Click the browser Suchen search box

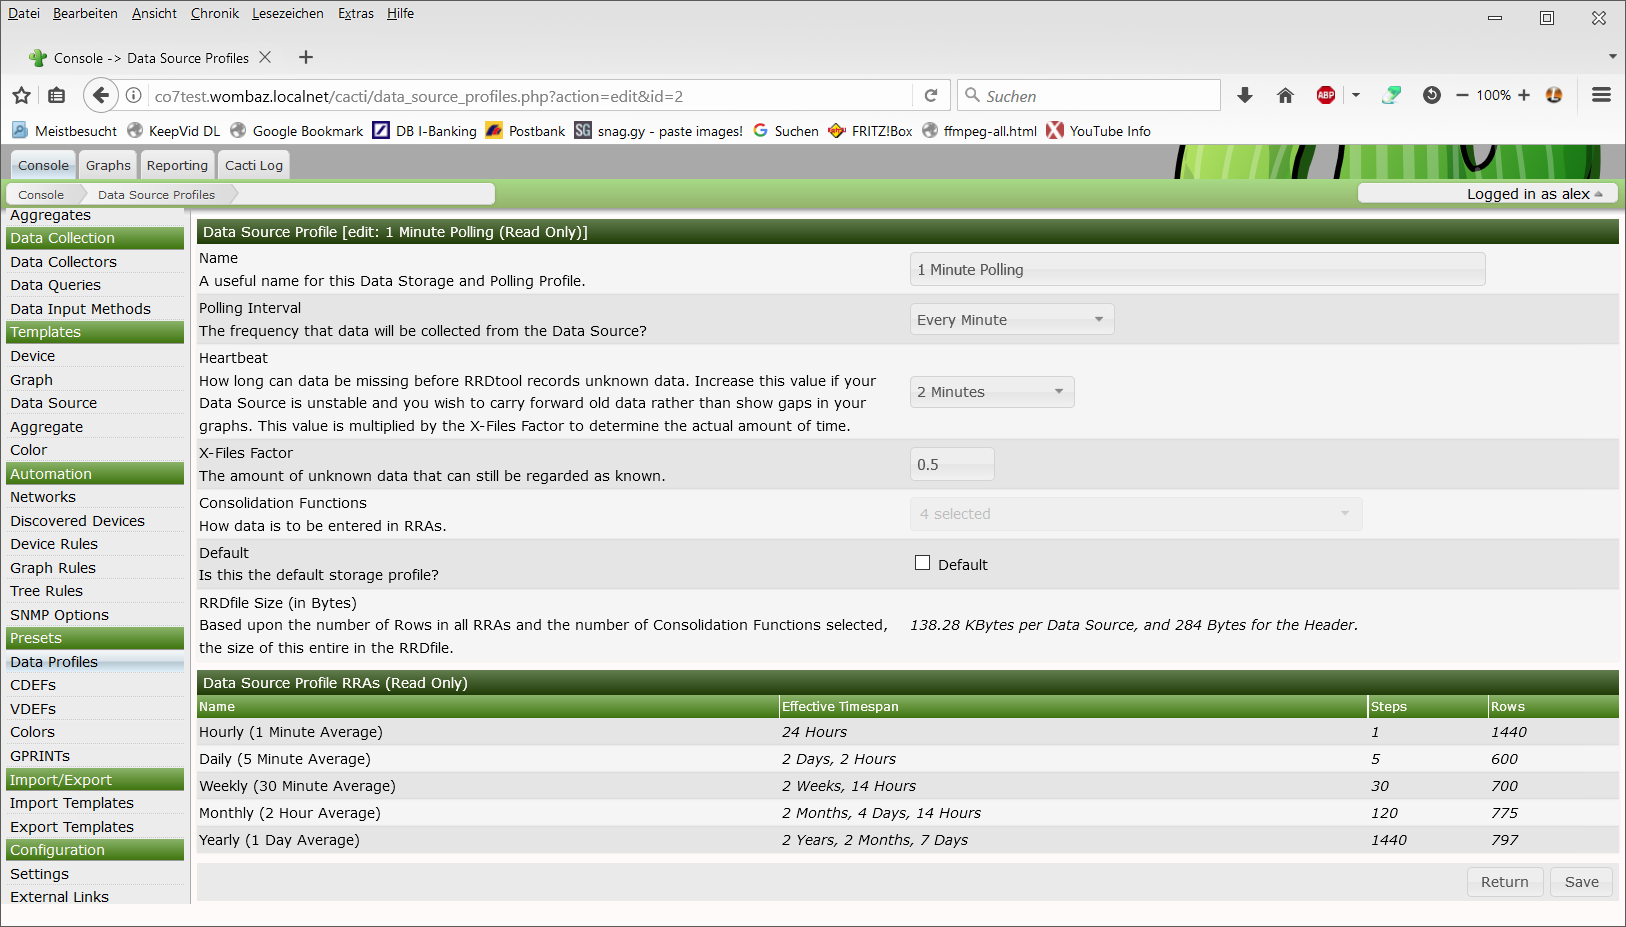(x=1089, y=95)
